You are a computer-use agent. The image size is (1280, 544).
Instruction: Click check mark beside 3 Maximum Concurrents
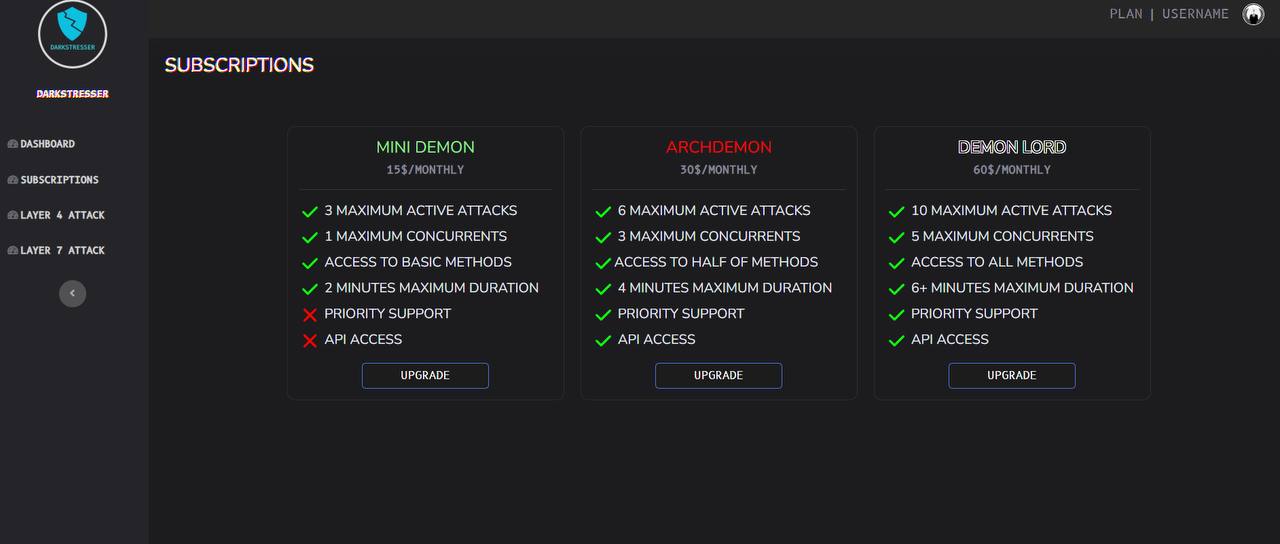tap(603, 238)
